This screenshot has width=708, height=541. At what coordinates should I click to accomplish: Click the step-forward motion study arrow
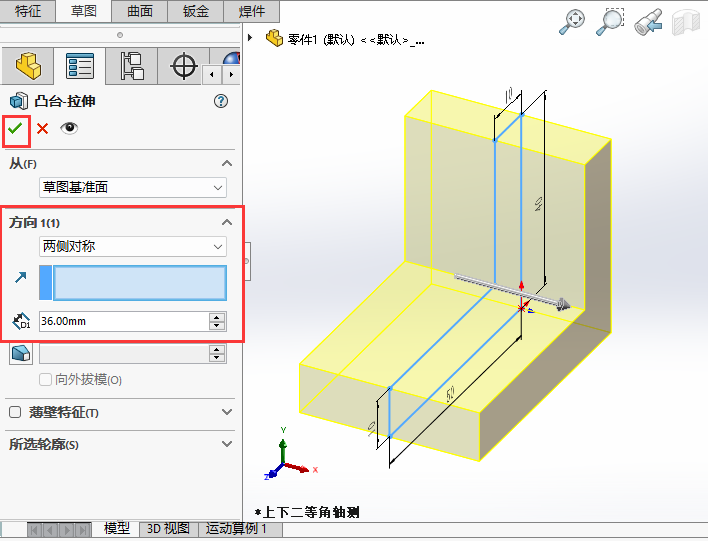click(x=67, y=530)
